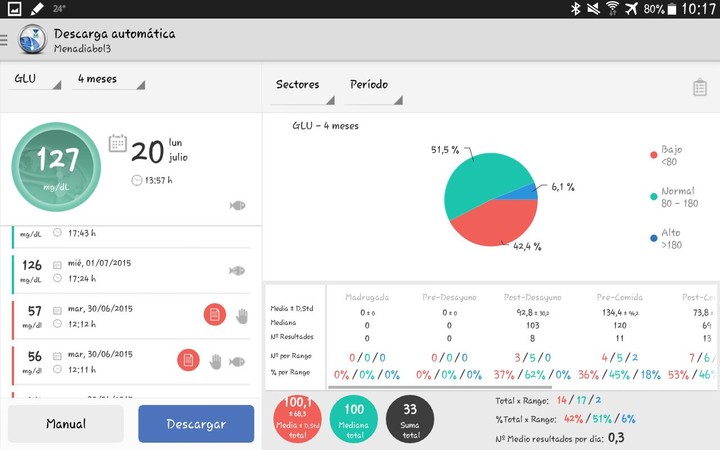Viewport: 720px width, 450px height.
Task: Open red note icon on 57 reading
Action: [214, 315]
